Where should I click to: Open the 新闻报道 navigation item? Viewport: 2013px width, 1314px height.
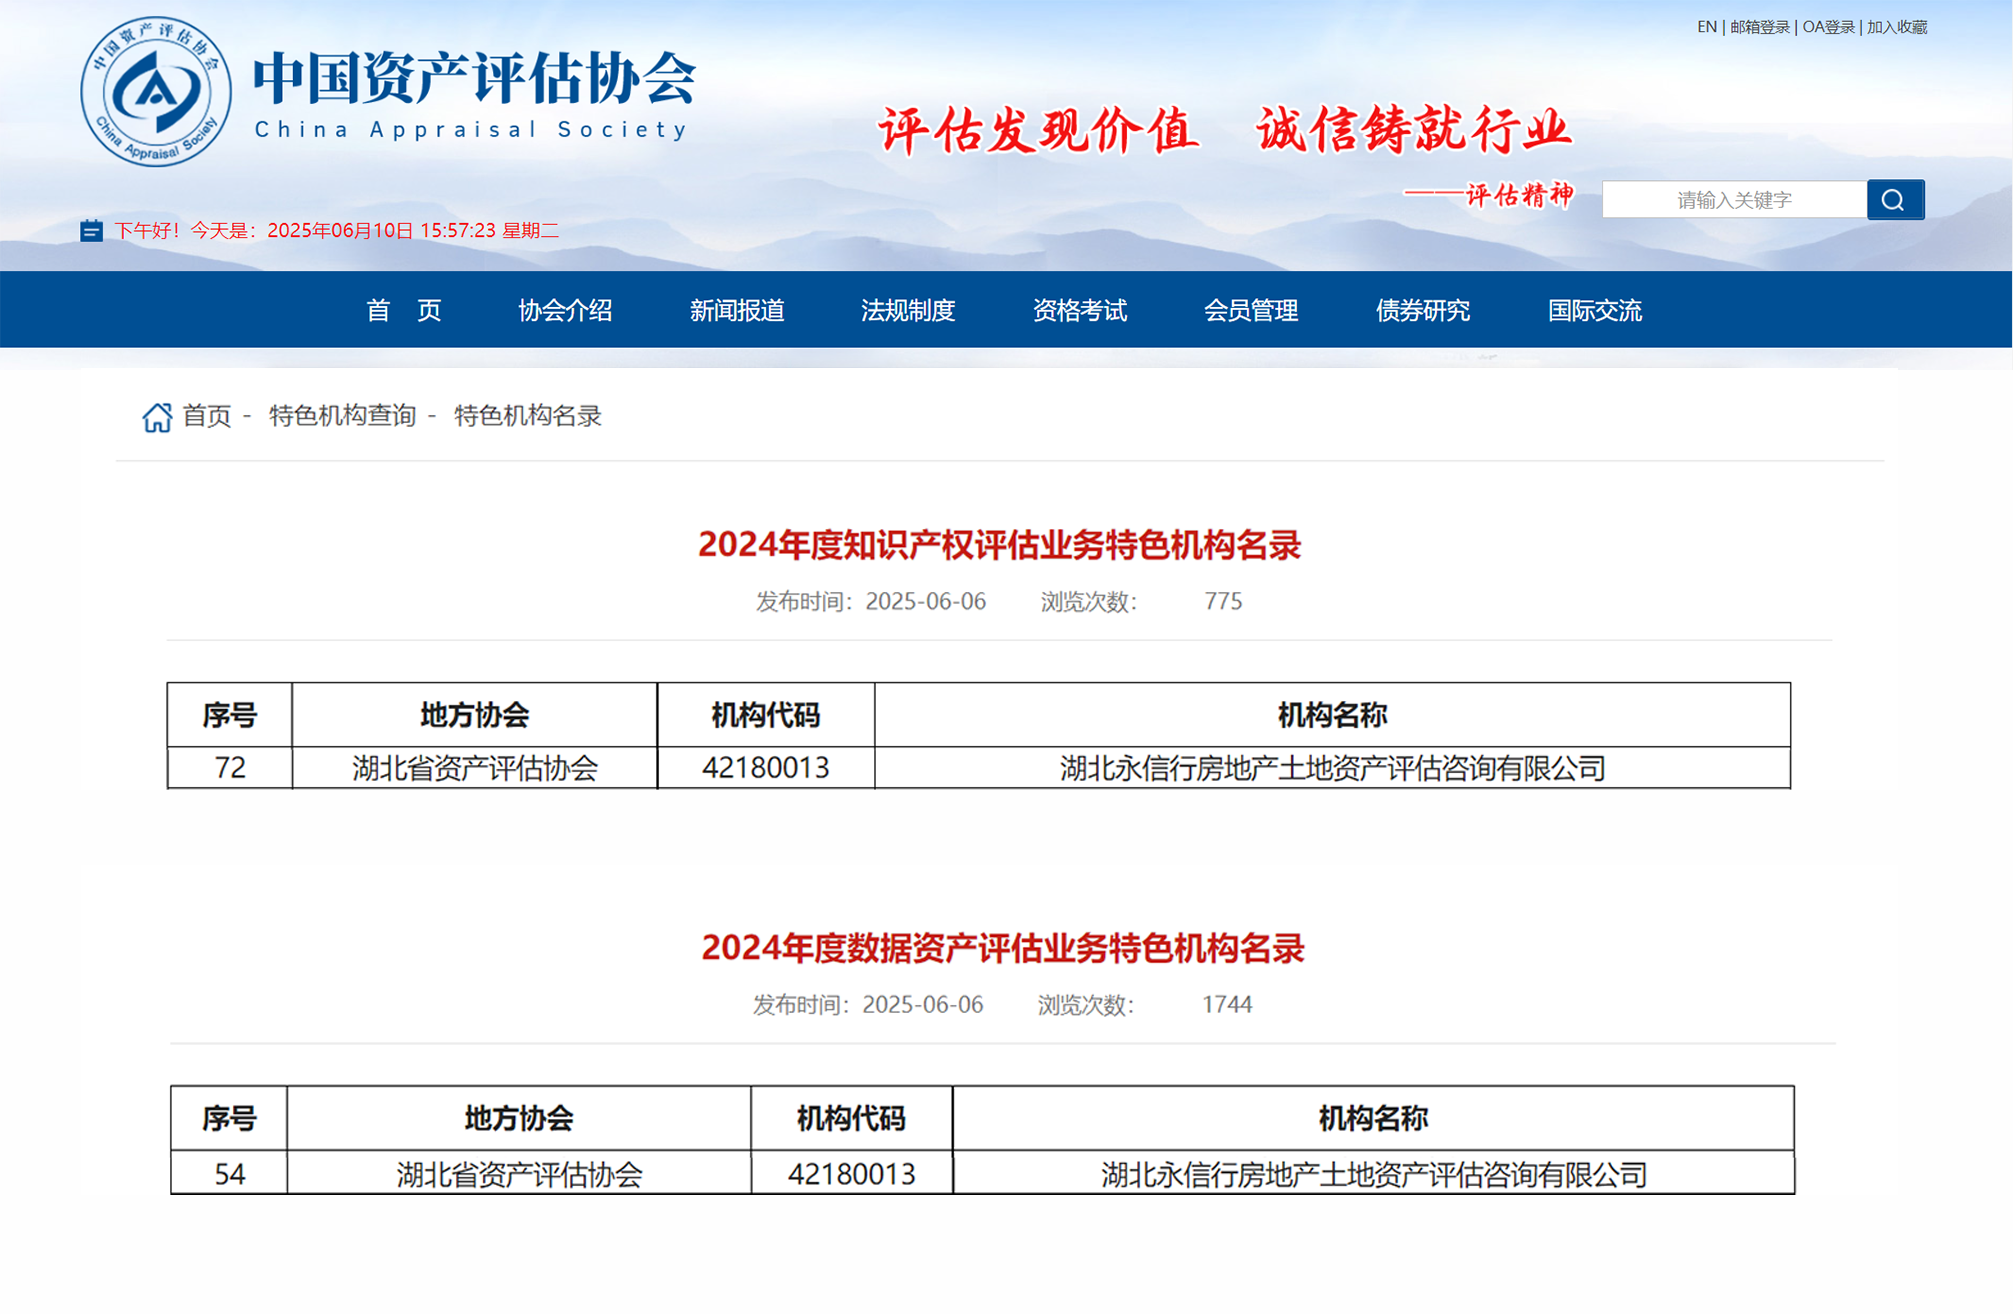737,310
